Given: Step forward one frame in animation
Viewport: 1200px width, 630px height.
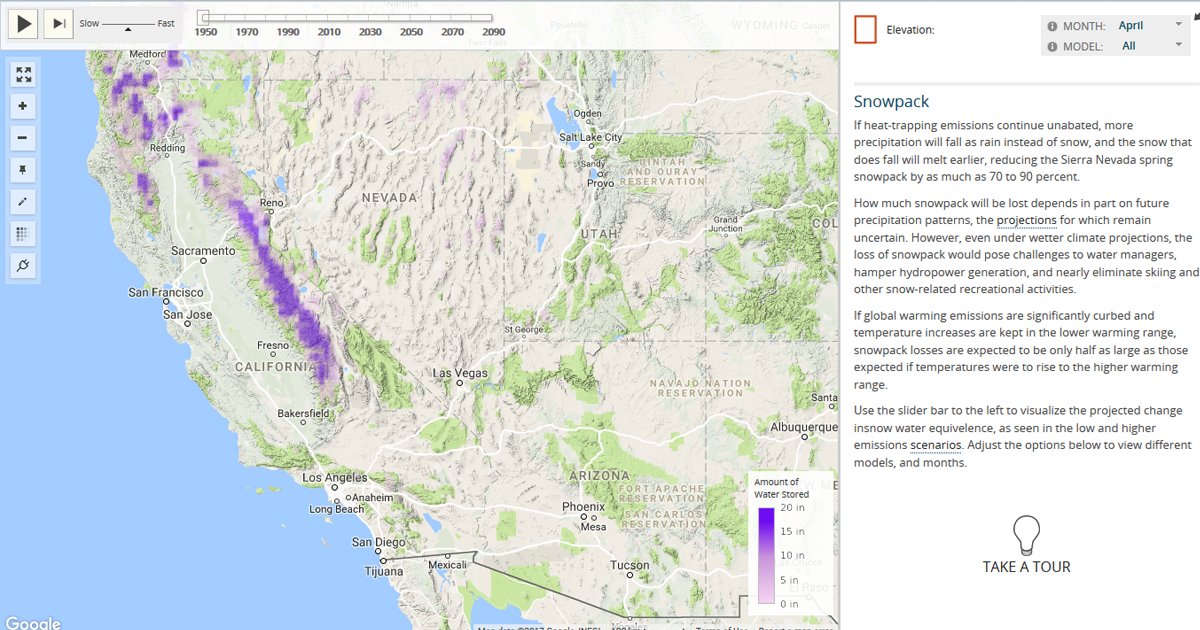Looking at the screenshot, I should click(x=59, y=23).
